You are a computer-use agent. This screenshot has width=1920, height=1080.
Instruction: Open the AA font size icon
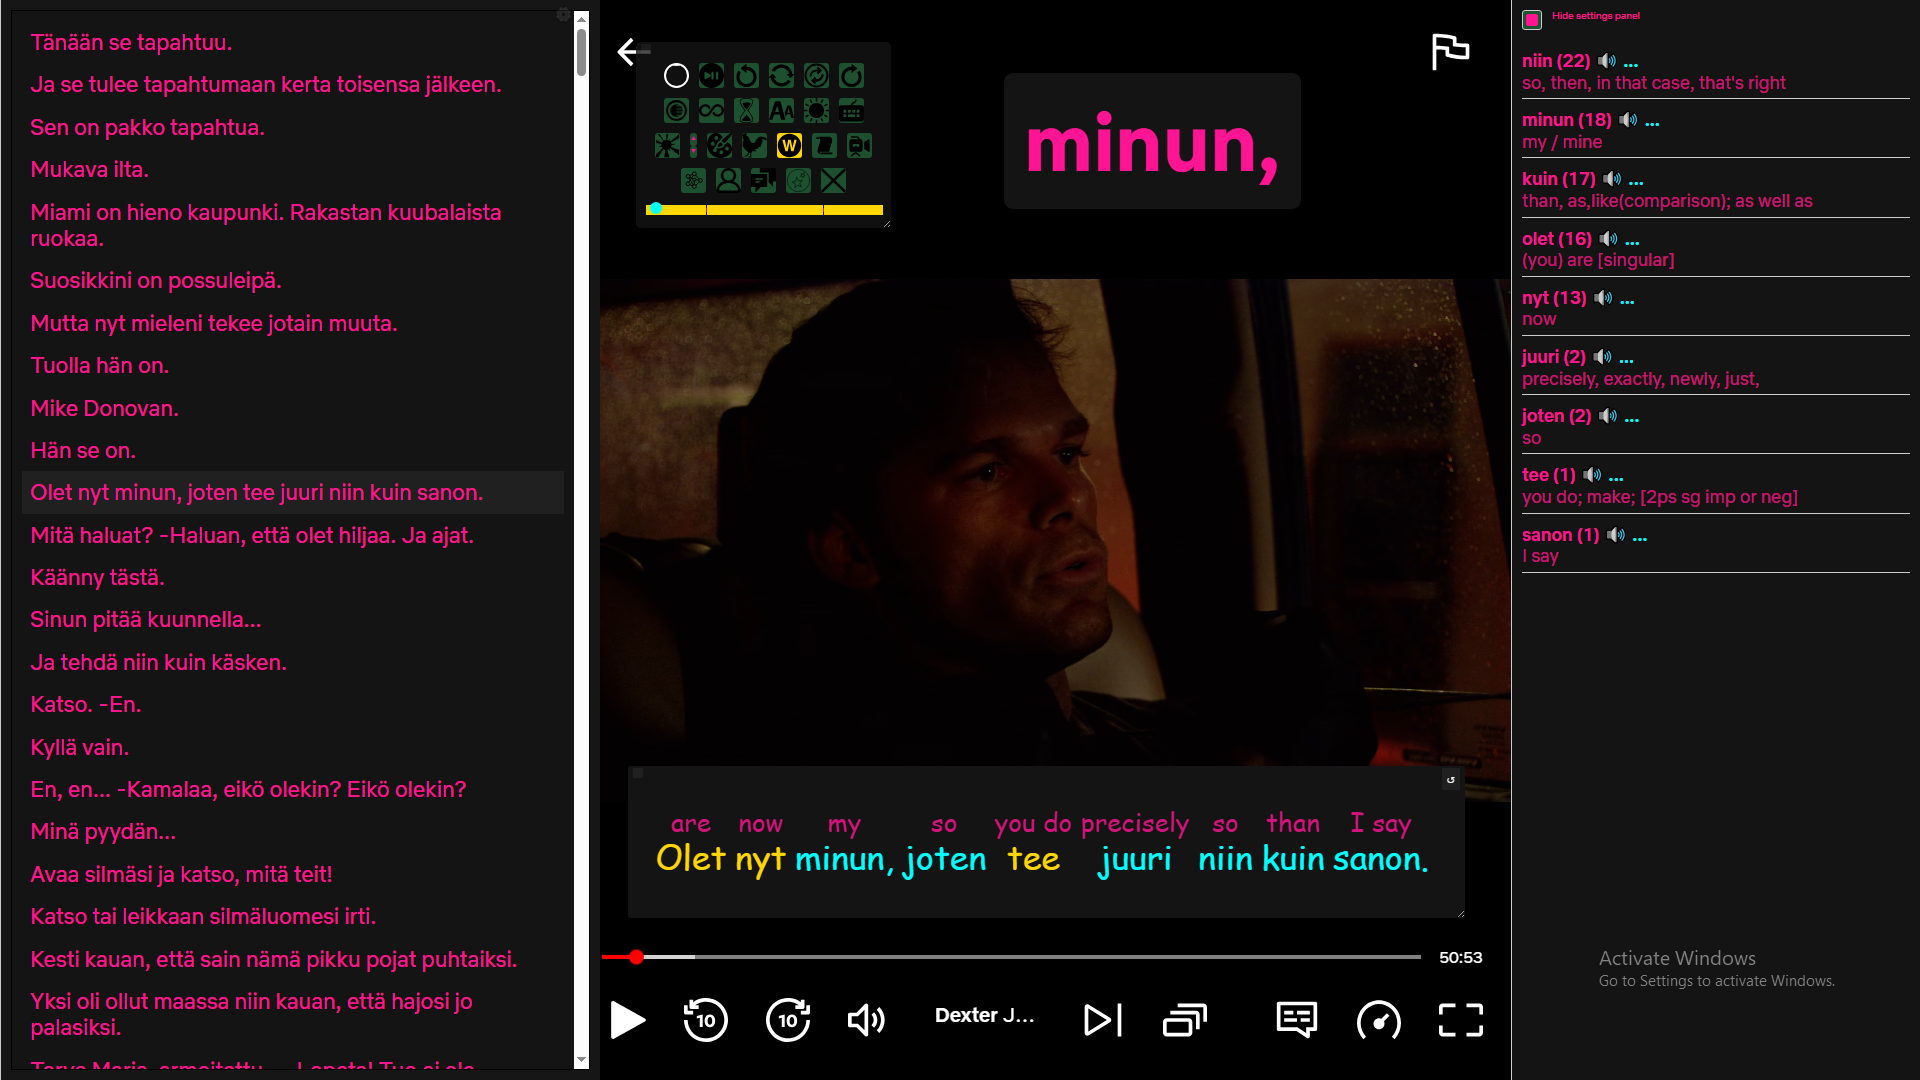781,111
